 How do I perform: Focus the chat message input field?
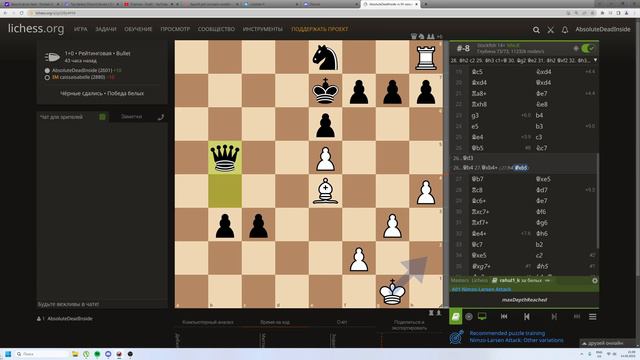click(102, 304)
